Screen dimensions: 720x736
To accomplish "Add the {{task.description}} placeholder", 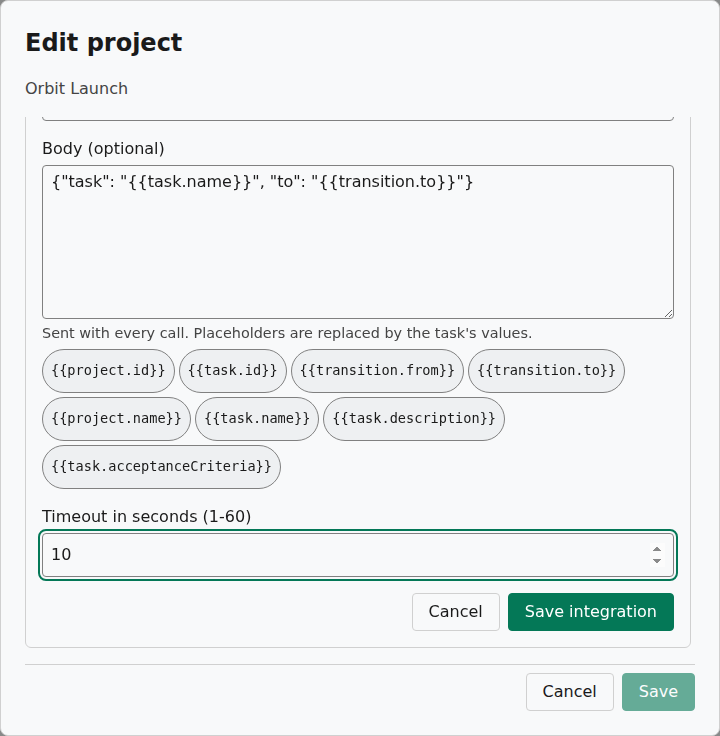I will (x=414, y=419).
